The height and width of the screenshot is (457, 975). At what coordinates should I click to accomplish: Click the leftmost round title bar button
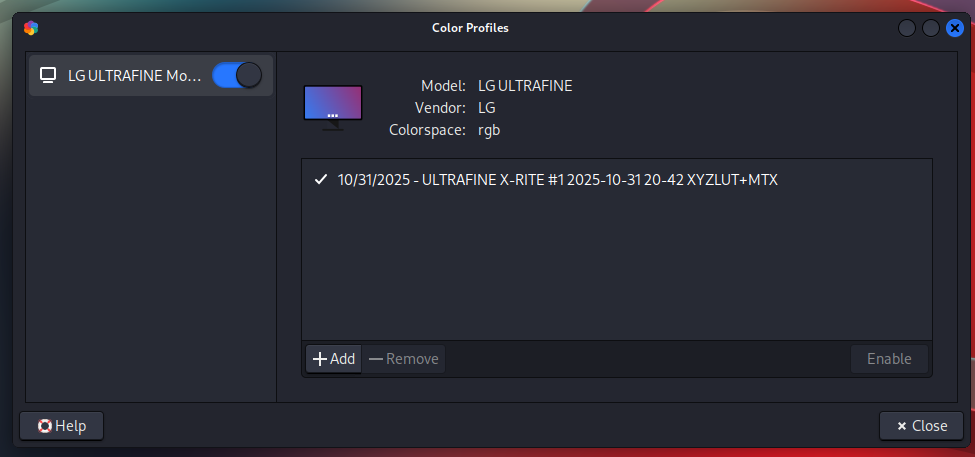(x=908, y=28)
